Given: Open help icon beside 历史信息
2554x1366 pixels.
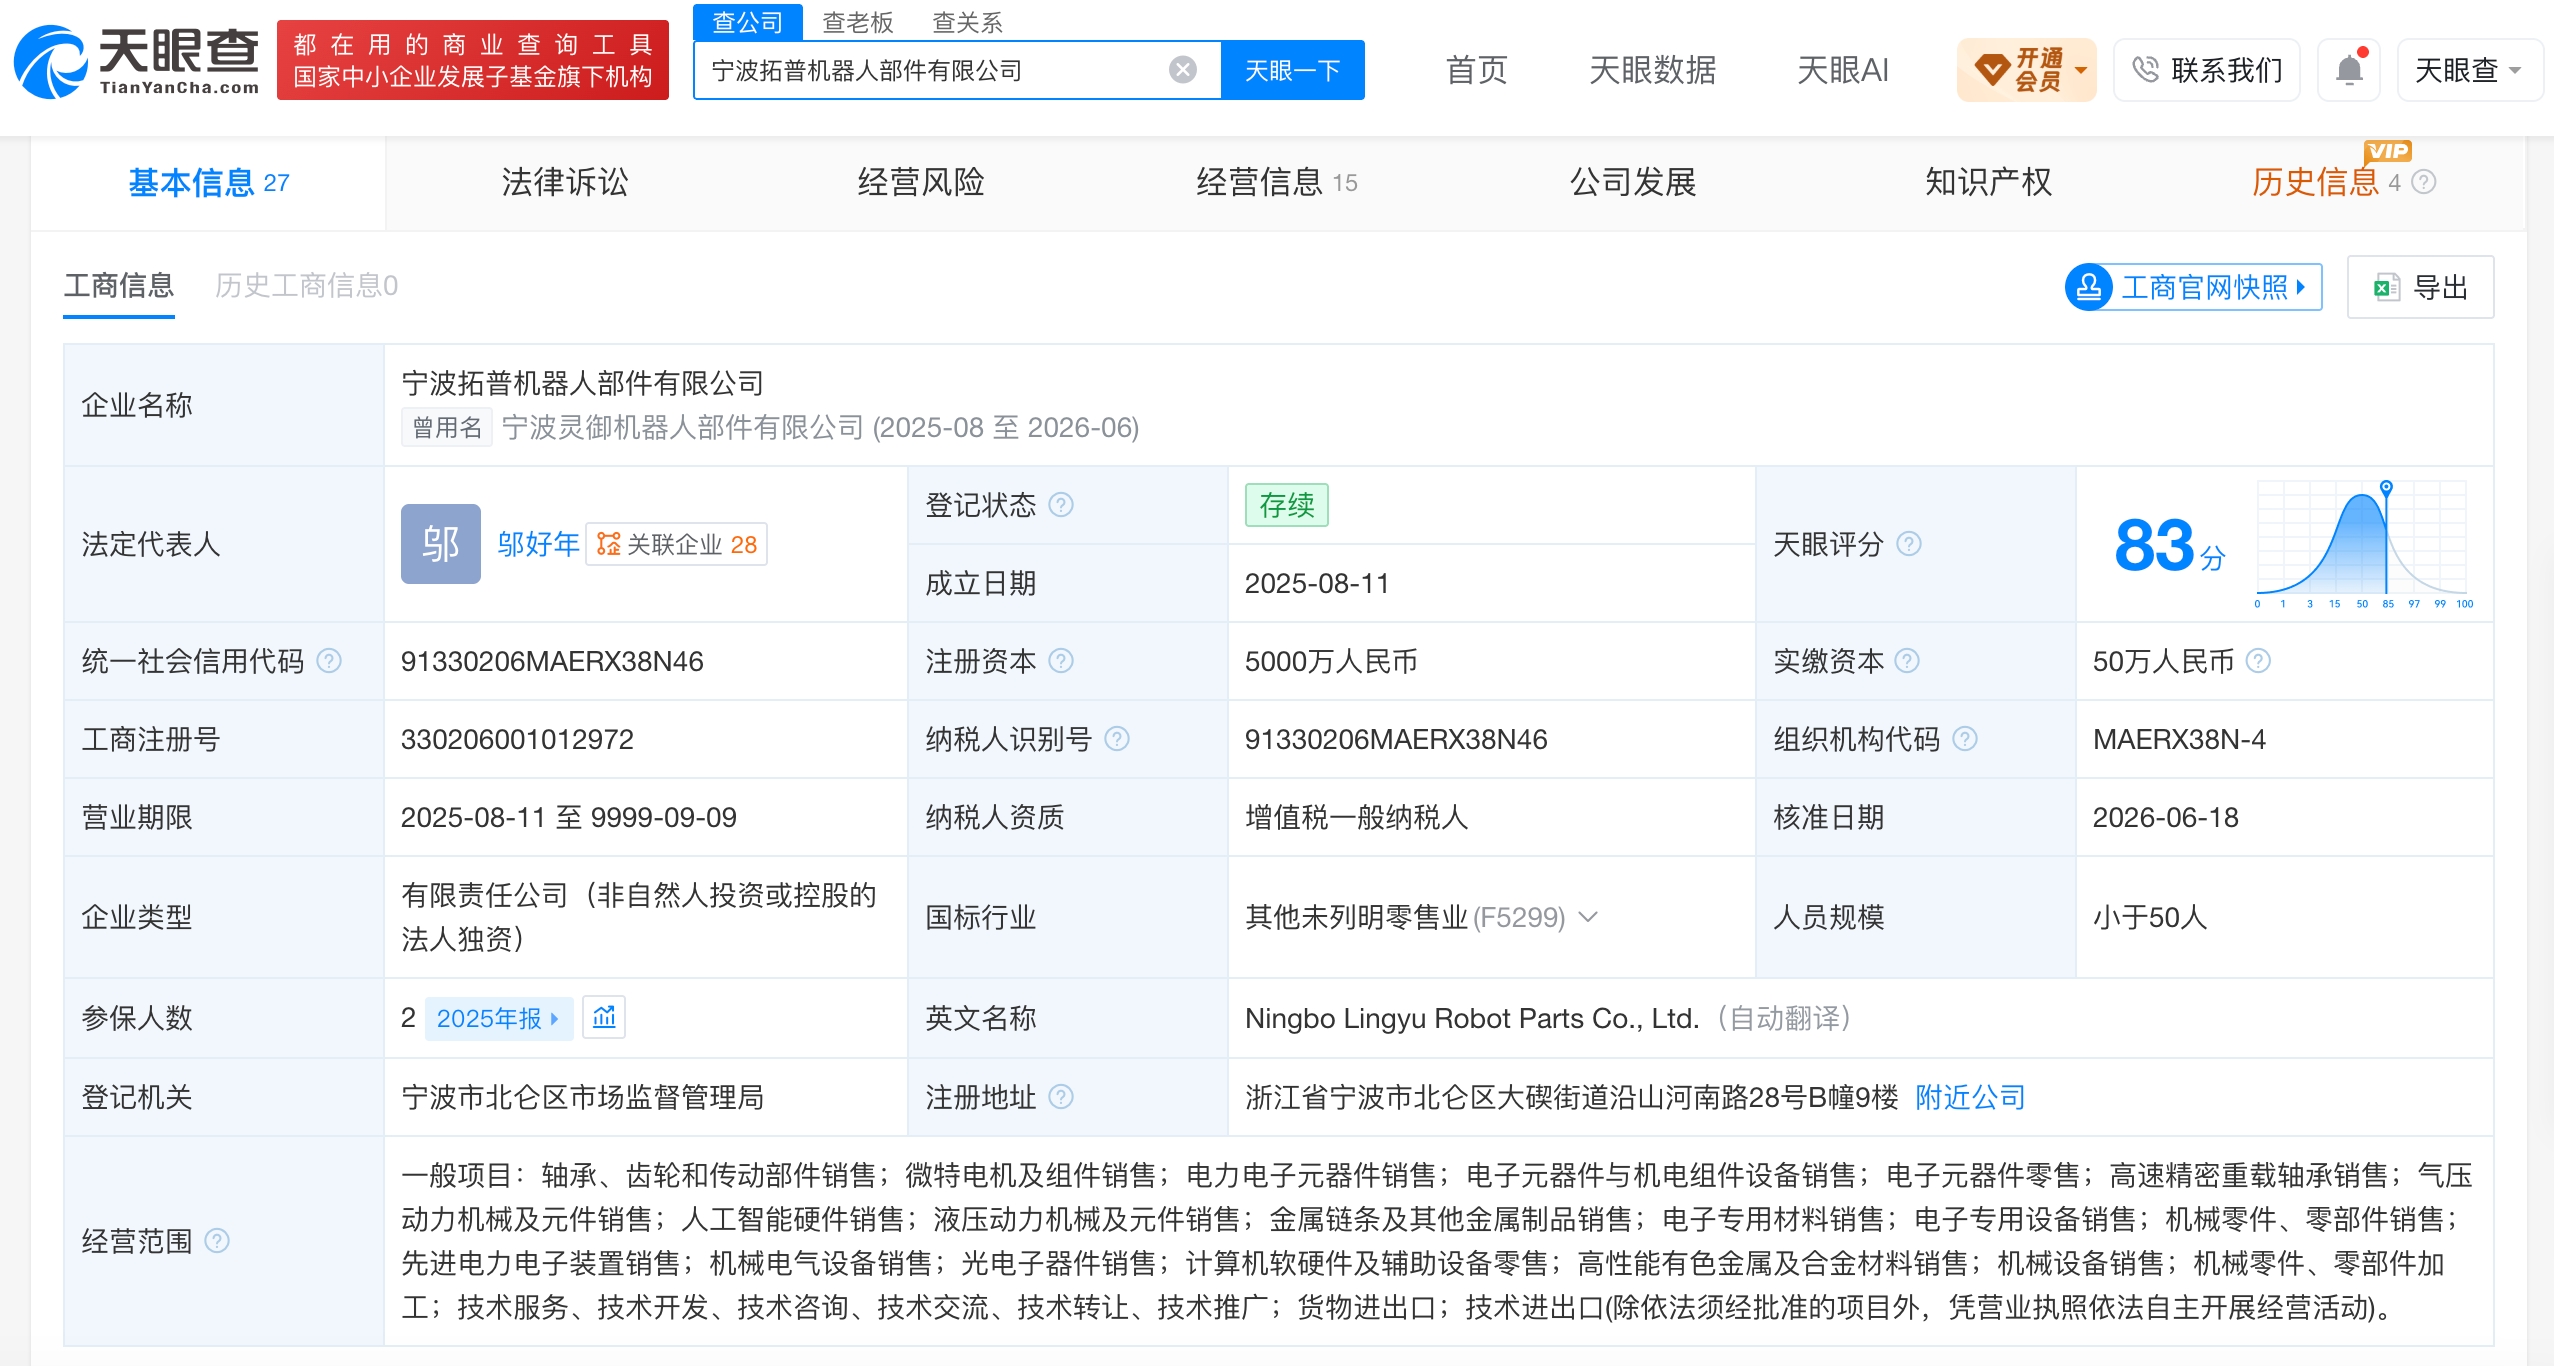Looking at the screenshot, I should point(2424,182).
